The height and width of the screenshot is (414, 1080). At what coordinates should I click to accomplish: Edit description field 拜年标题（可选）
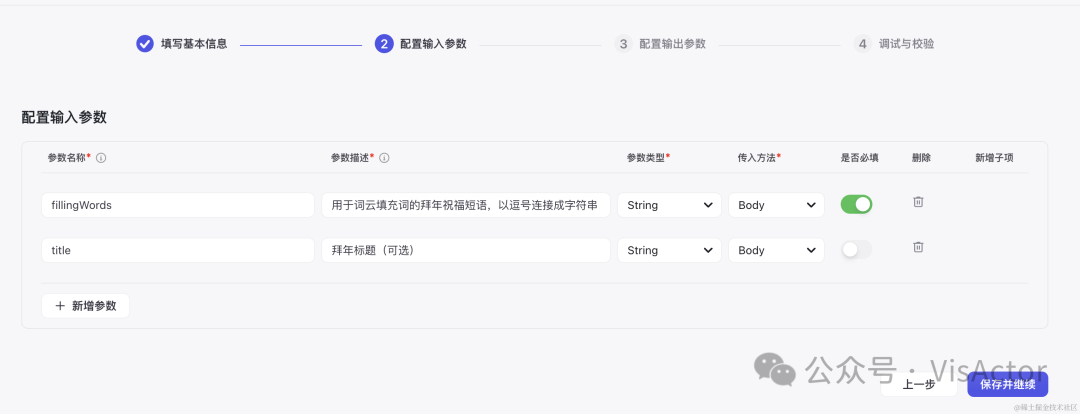466,250
